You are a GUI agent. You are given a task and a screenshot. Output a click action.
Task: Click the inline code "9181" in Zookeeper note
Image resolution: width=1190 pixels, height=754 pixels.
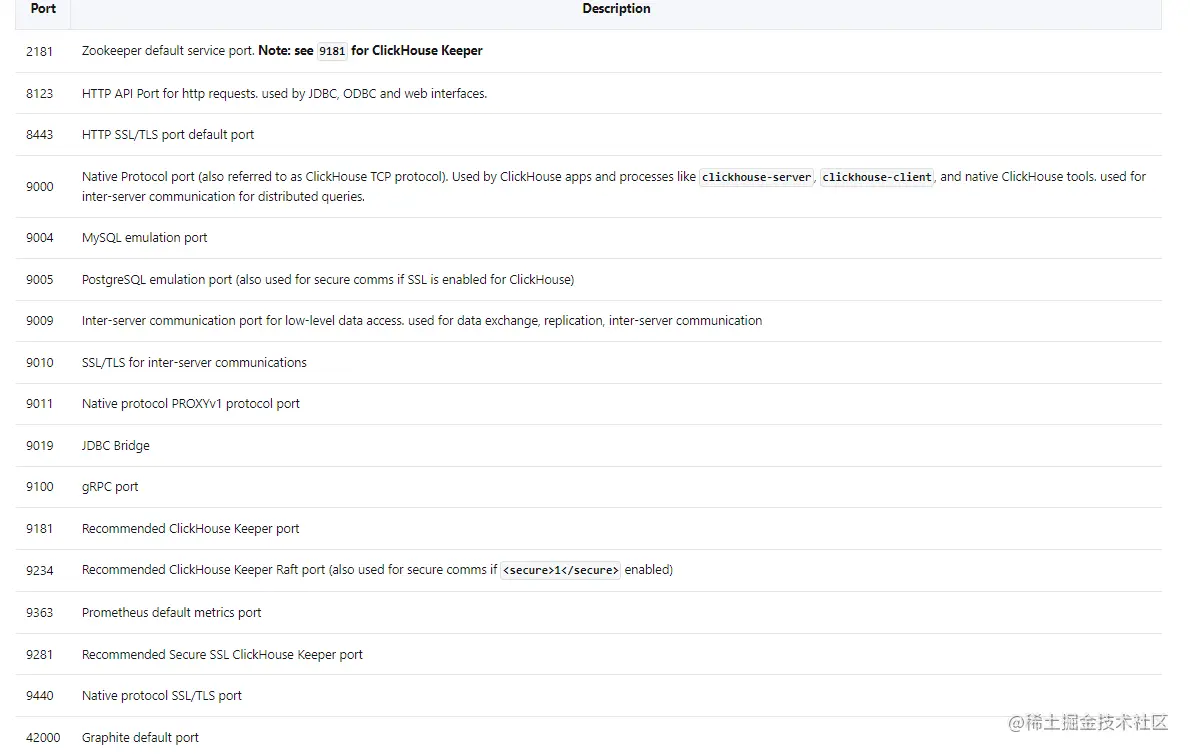(332, 51)
